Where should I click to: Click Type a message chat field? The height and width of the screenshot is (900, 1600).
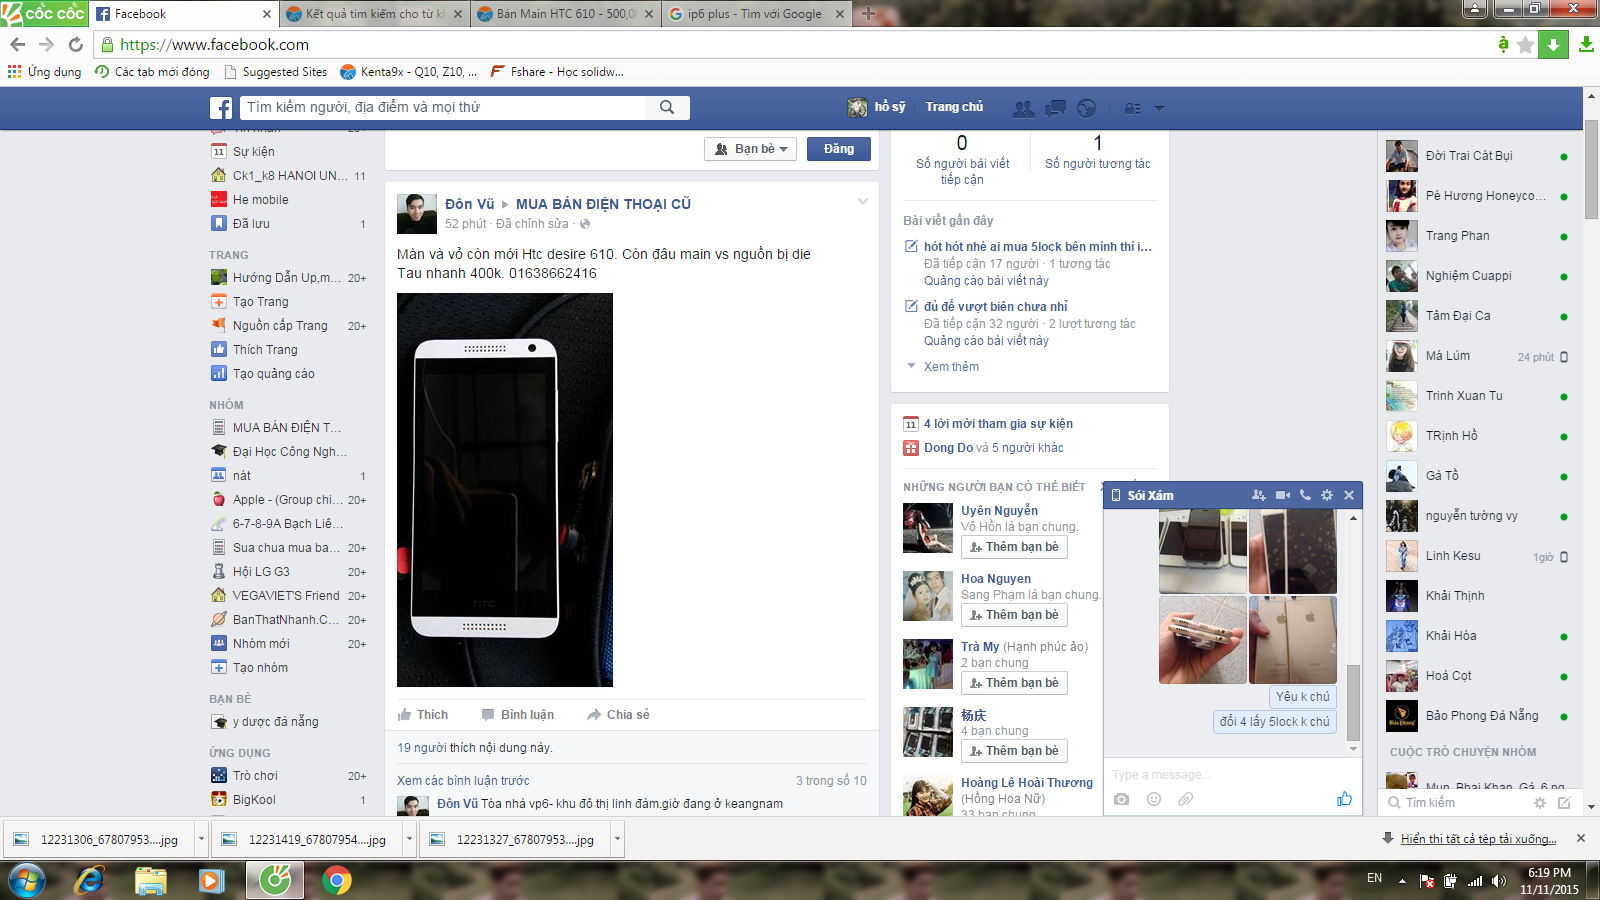point(1232,774)
